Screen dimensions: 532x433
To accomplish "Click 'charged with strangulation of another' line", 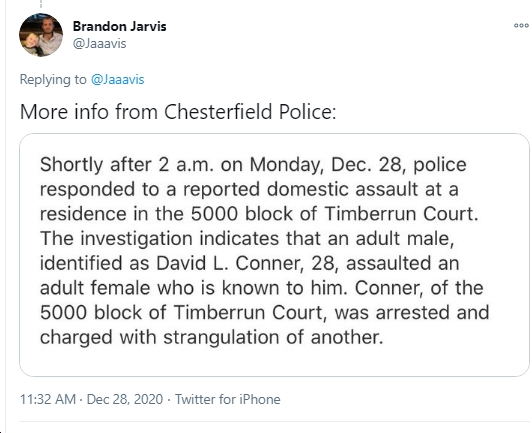I will (212, 337).
